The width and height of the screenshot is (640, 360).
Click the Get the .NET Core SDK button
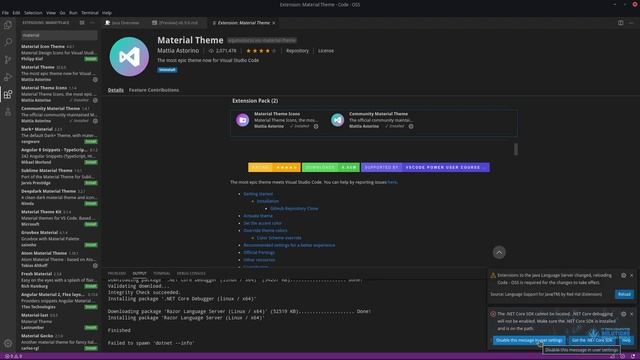point(592,340)
